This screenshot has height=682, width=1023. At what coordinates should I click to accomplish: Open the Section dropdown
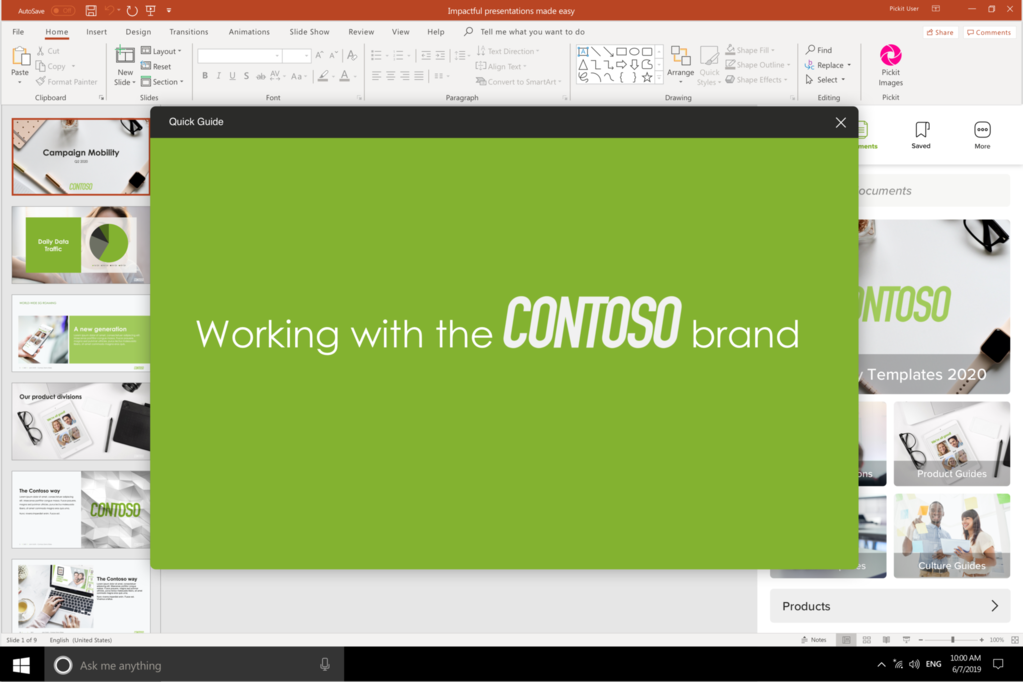[162, 82]
